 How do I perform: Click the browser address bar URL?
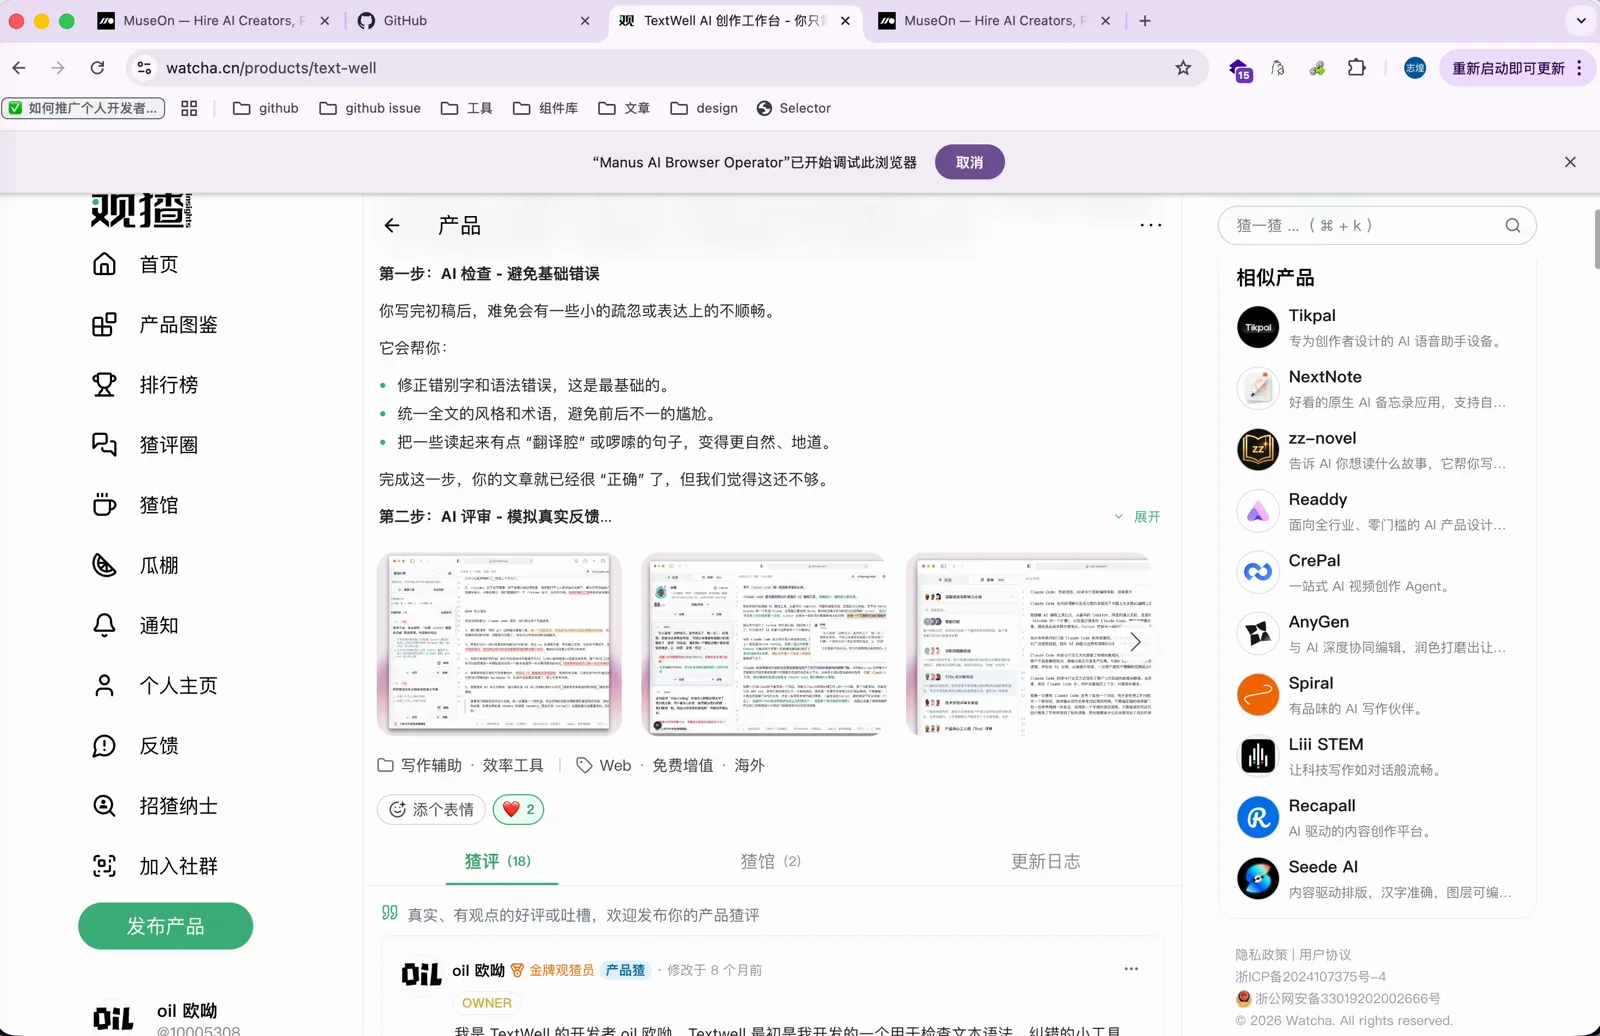[x=271, y=68]
